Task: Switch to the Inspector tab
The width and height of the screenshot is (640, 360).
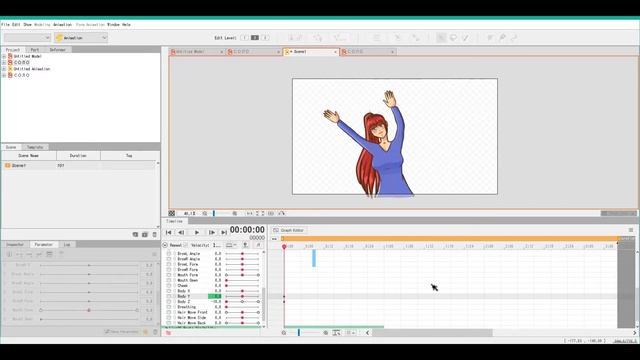Action: tap(15, 244)
